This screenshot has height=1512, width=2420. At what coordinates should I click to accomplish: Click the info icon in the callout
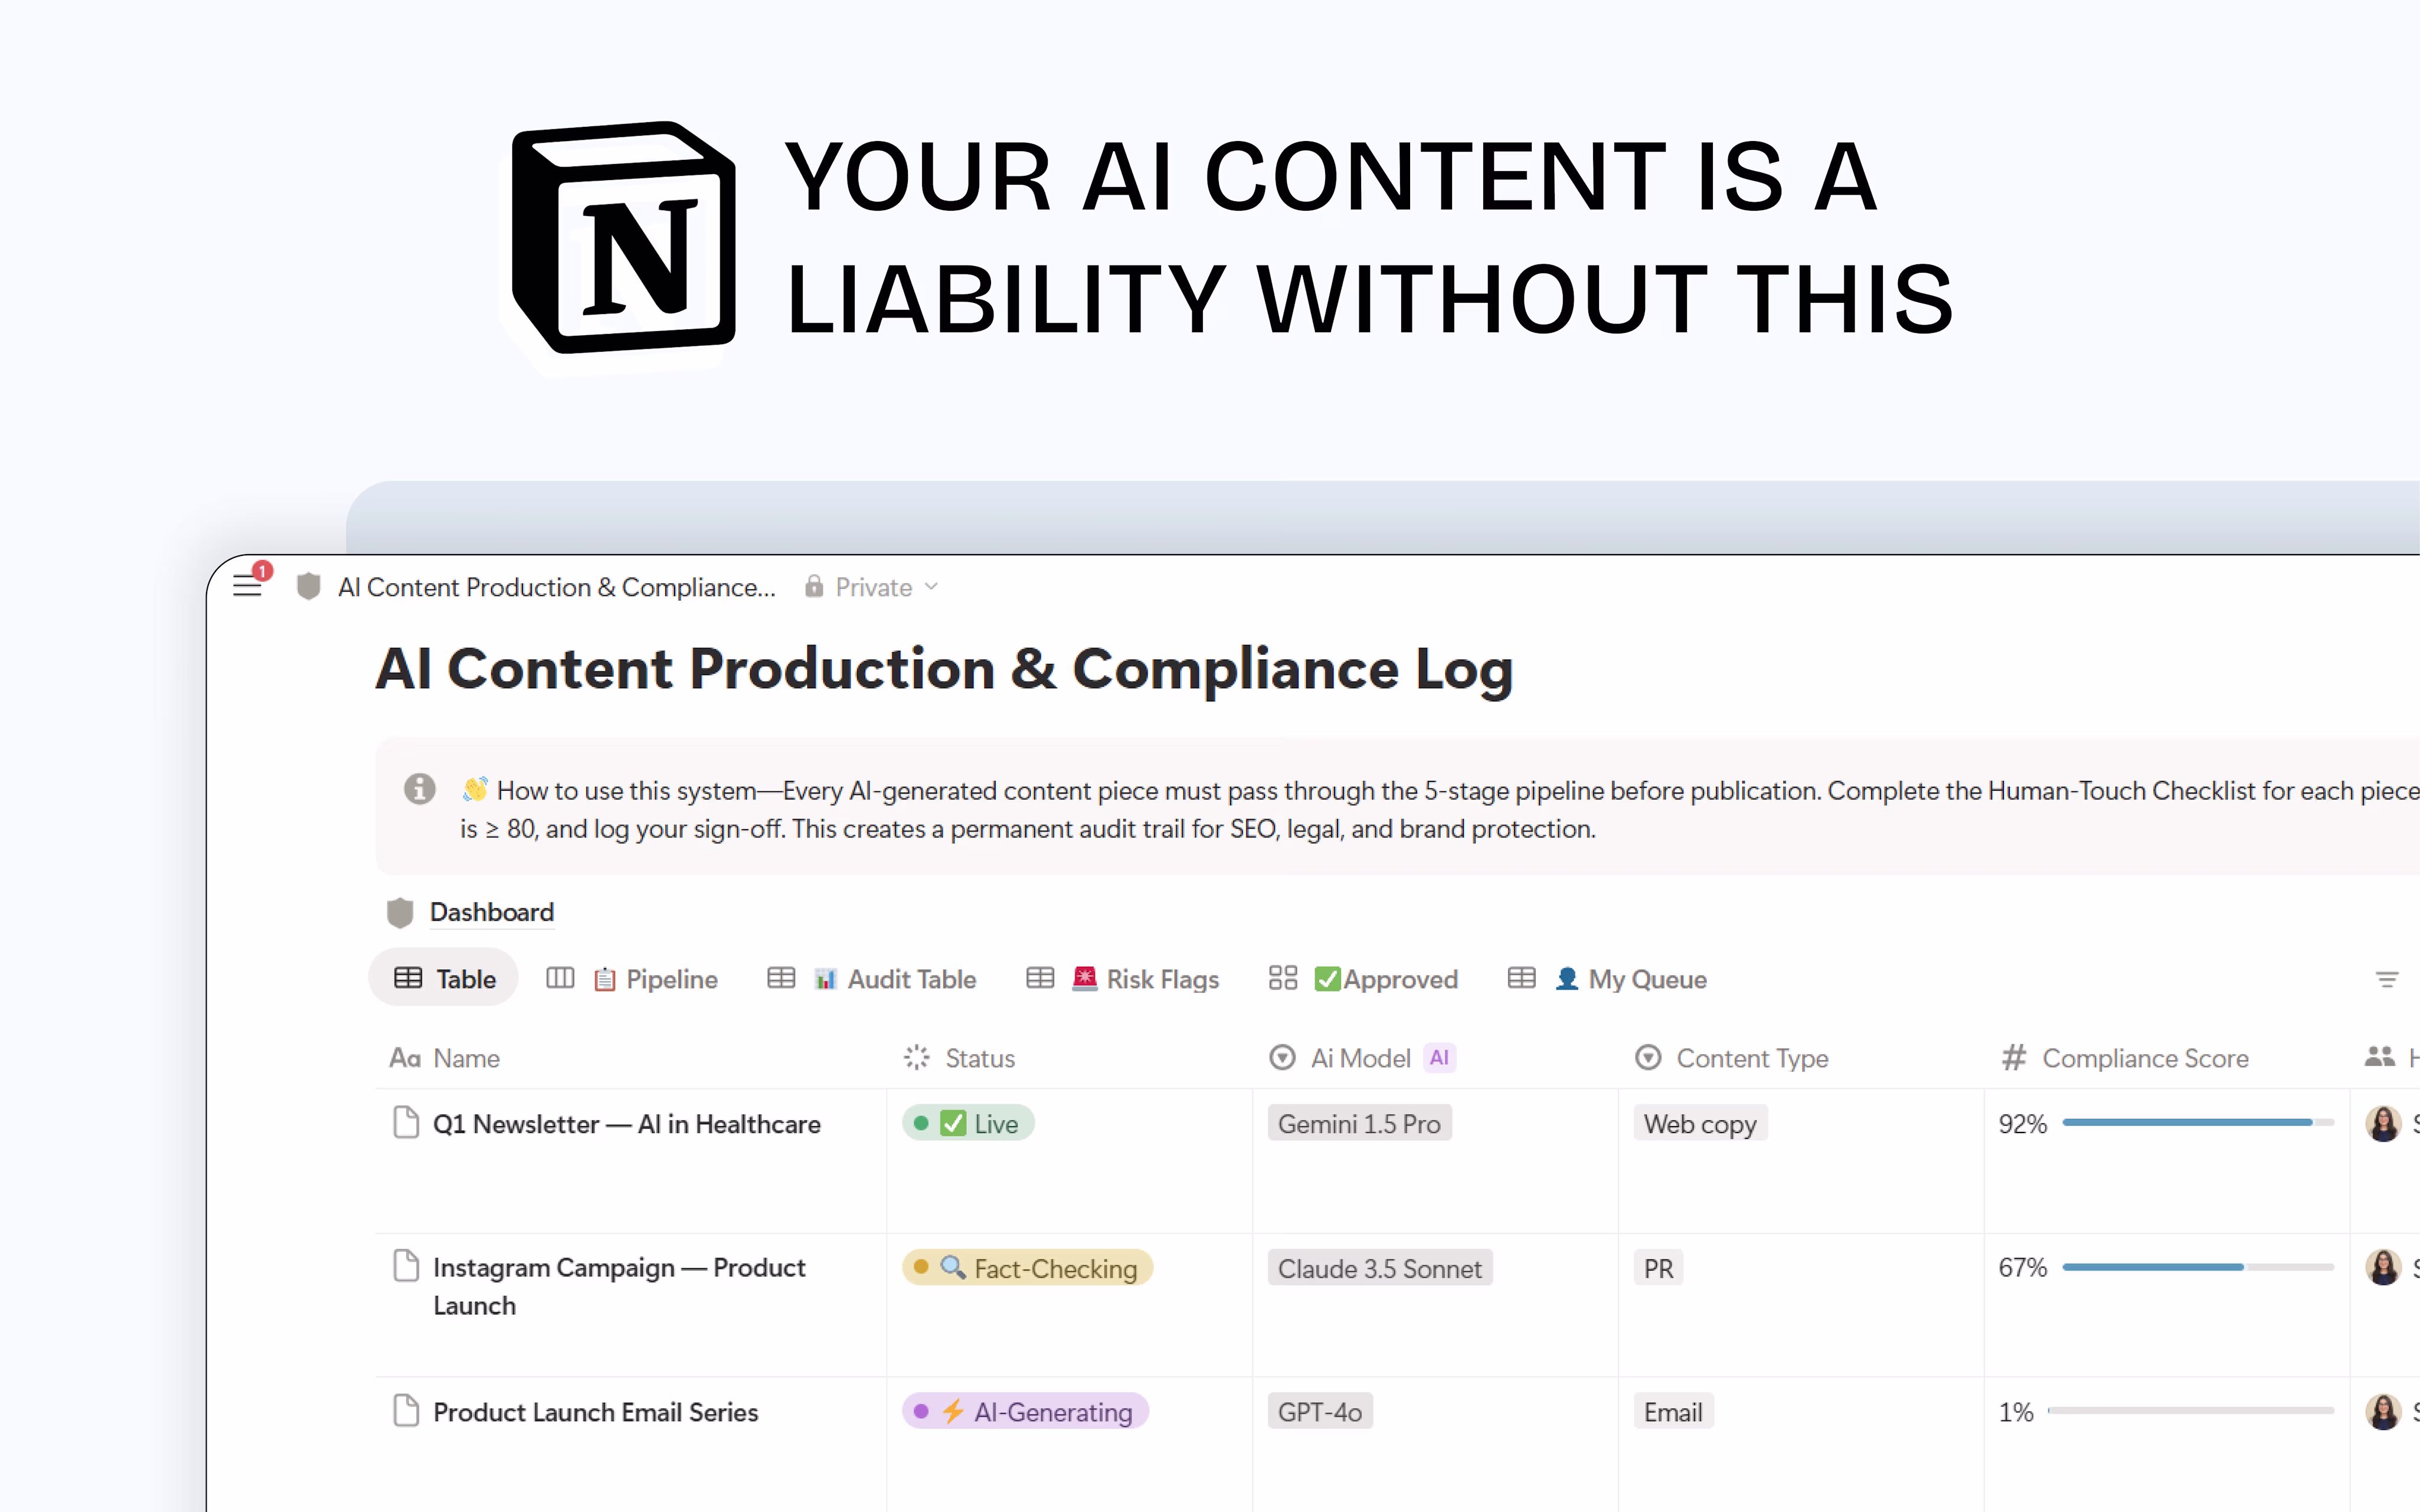[419, 789]
